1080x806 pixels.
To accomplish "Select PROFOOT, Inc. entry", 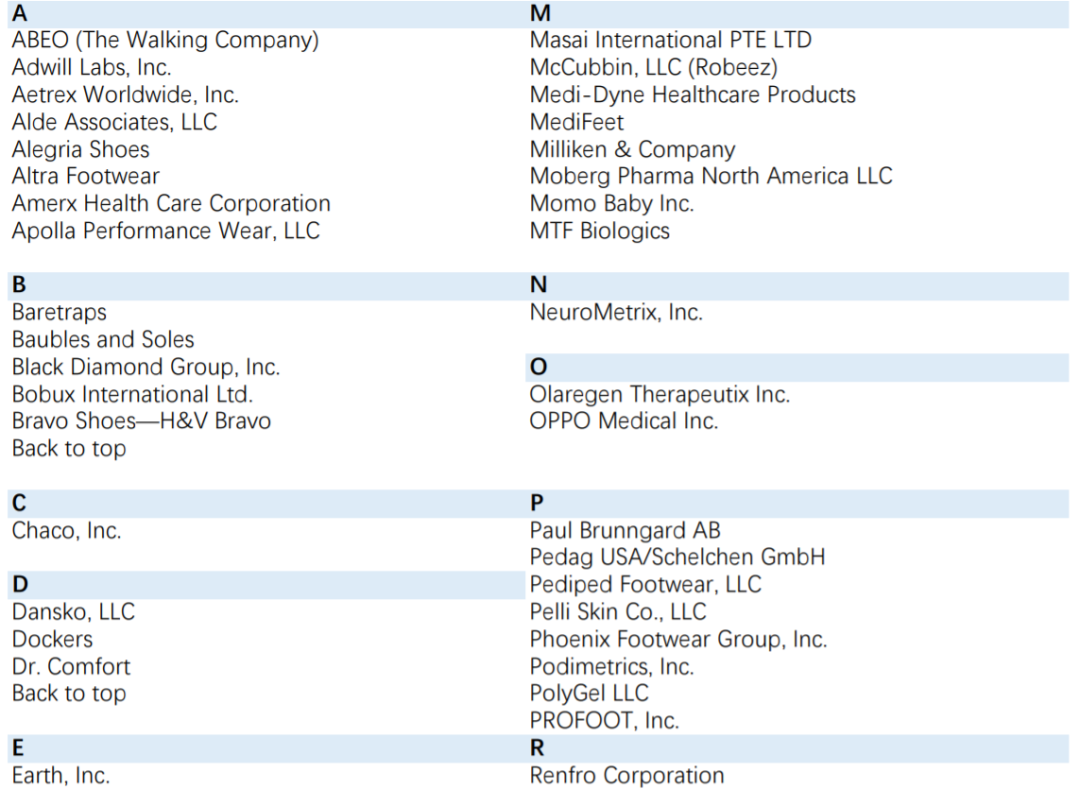I will click(x=605, y=721).
